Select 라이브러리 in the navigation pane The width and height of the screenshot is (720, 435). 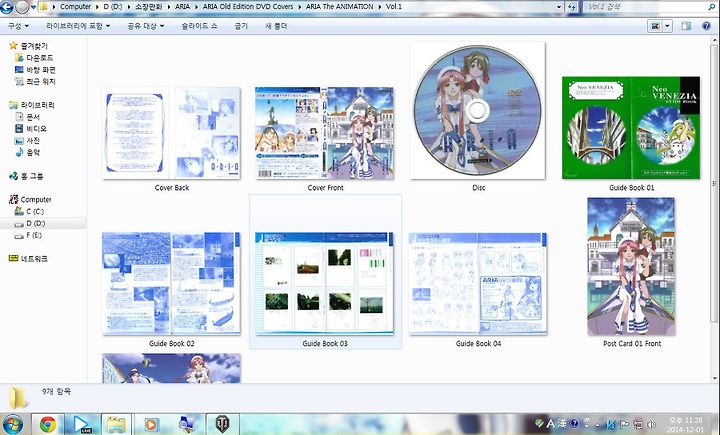32,105
